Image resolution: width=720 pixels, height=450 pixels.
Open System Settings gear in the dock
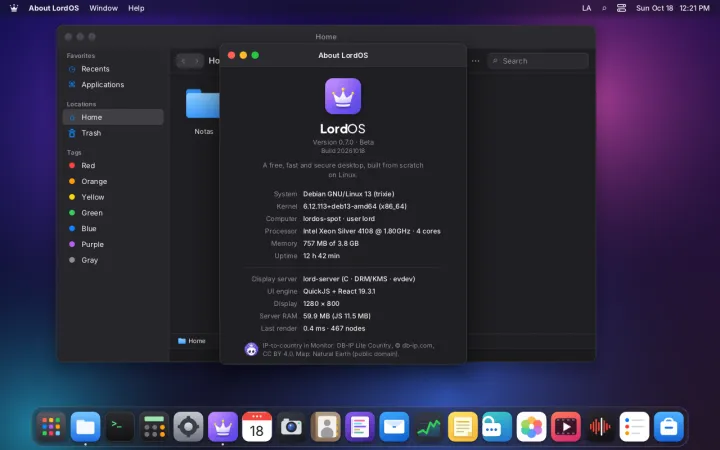188,427
